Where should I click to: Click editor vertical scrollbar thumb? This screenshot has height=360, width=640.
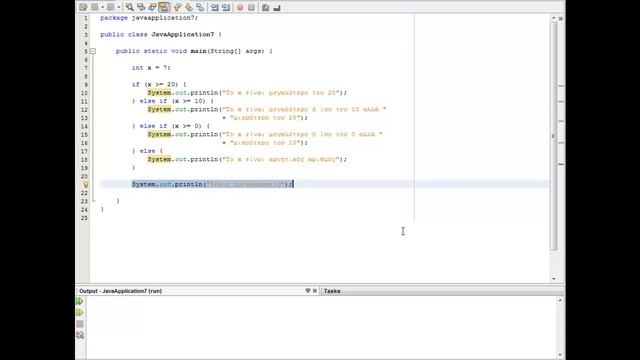pyautogui.click(x=553, y=136)
